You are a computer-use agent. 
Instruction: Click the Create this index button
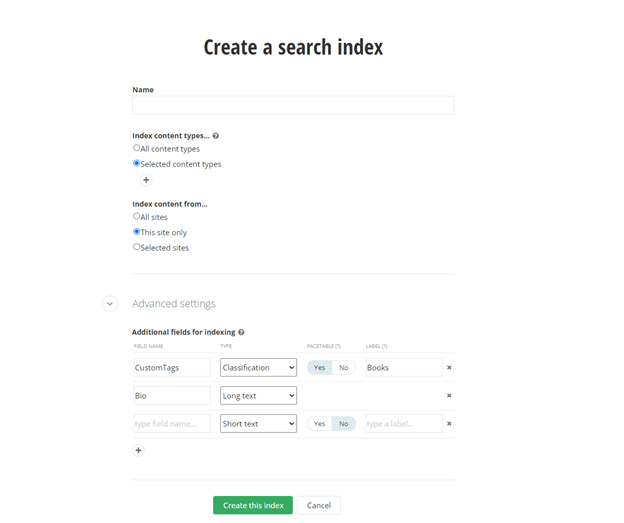(x=253, y=505)
